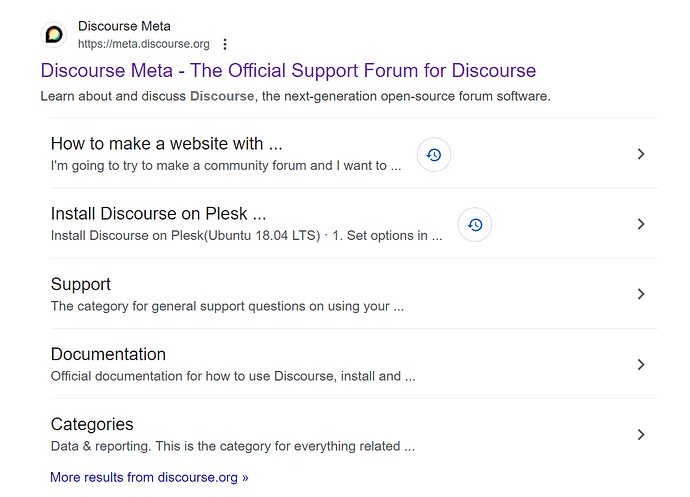This screenshot has height=497, width=690.
Task: Click snippet mentioning Ubuntu 18.04 LTS
Action: 246,236
